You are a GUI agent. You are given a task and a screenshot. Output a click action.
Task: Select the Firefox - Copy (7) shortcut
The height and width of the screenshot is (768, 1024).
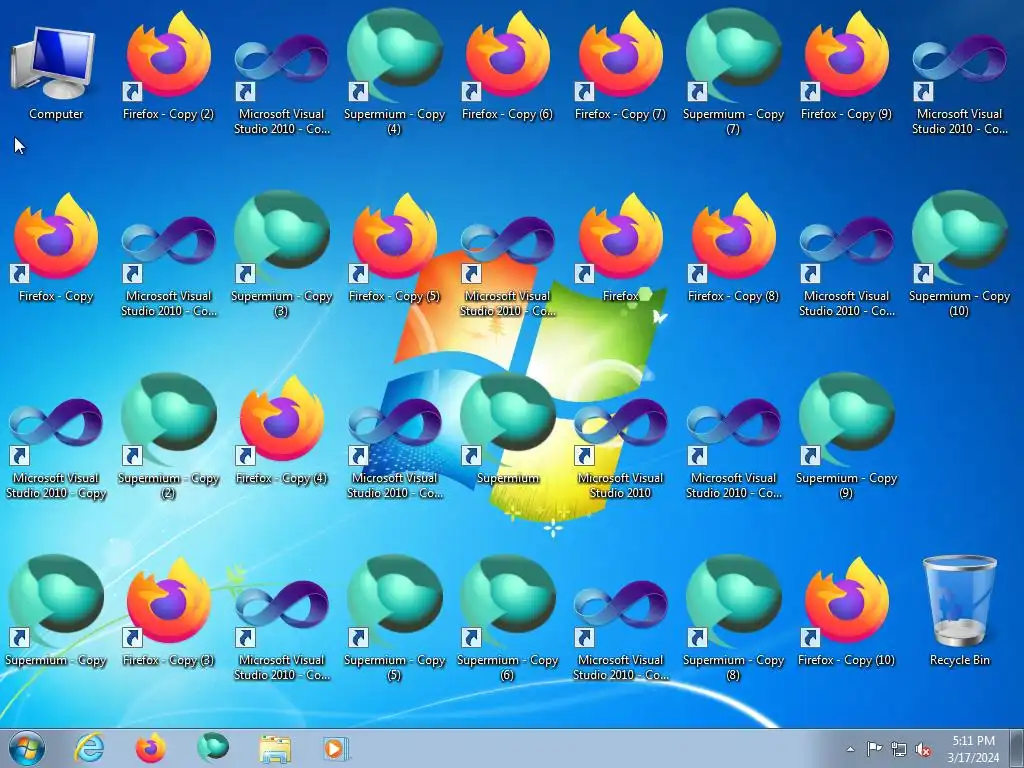(x=620, y=64)
